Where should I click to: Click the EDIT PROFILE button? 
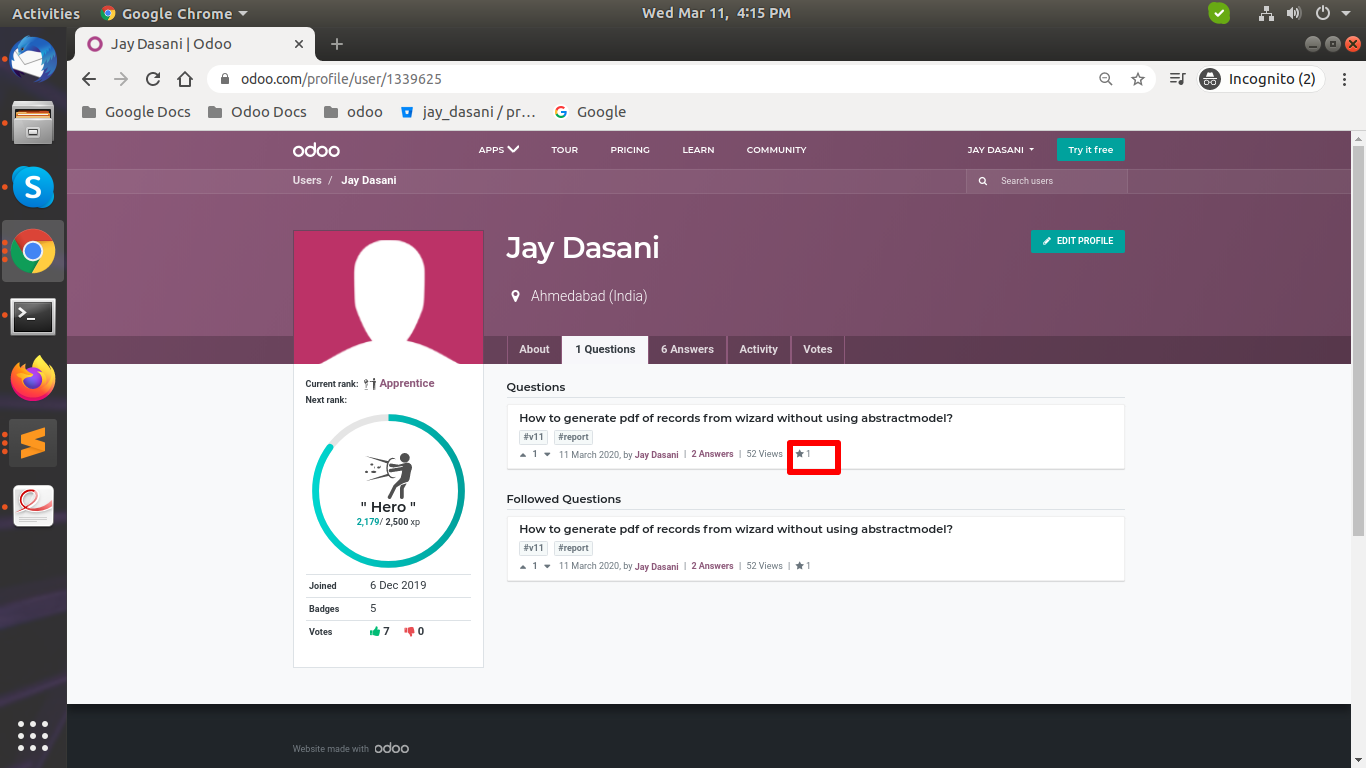[1078, 241]
